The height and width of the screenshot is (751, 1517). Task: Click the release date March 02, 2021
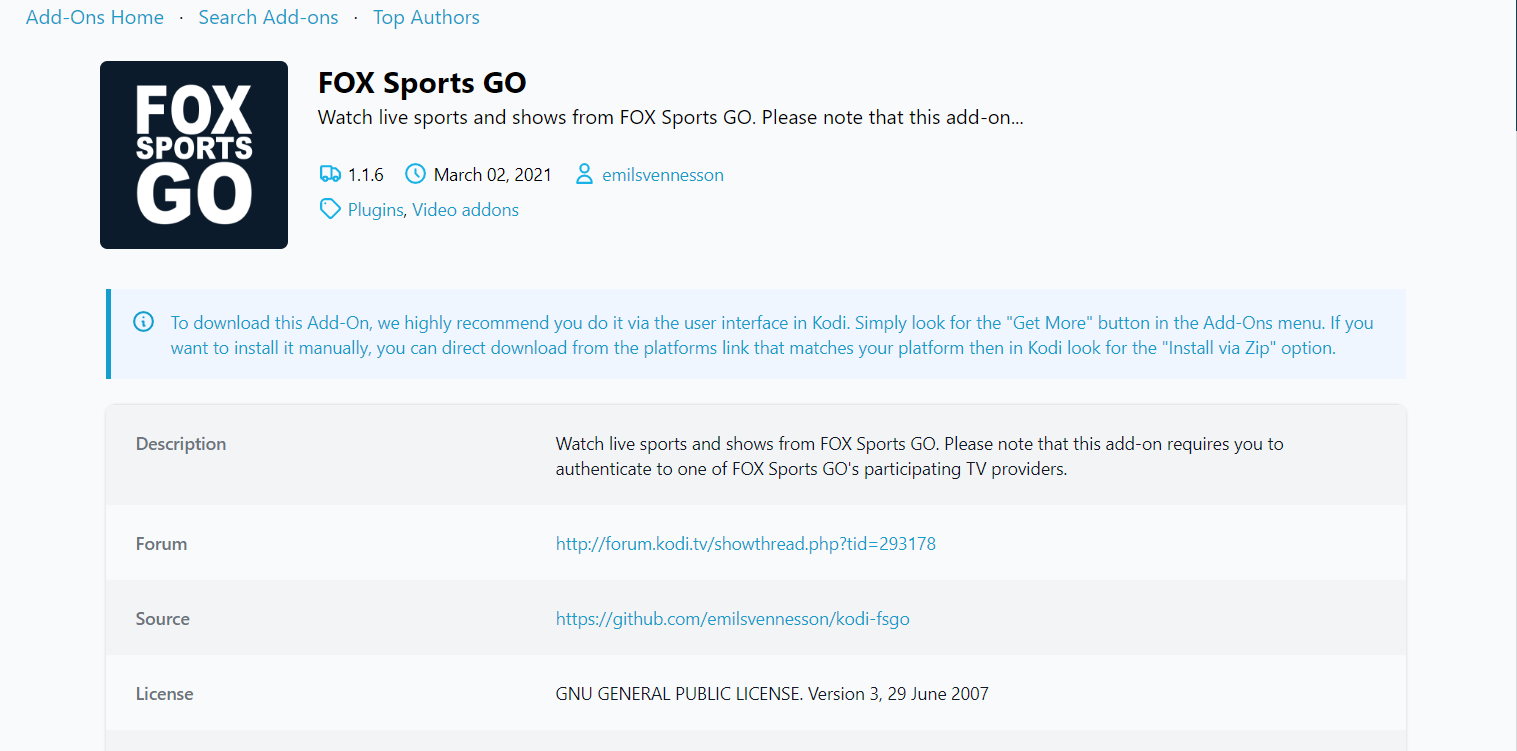click(491, 173)
